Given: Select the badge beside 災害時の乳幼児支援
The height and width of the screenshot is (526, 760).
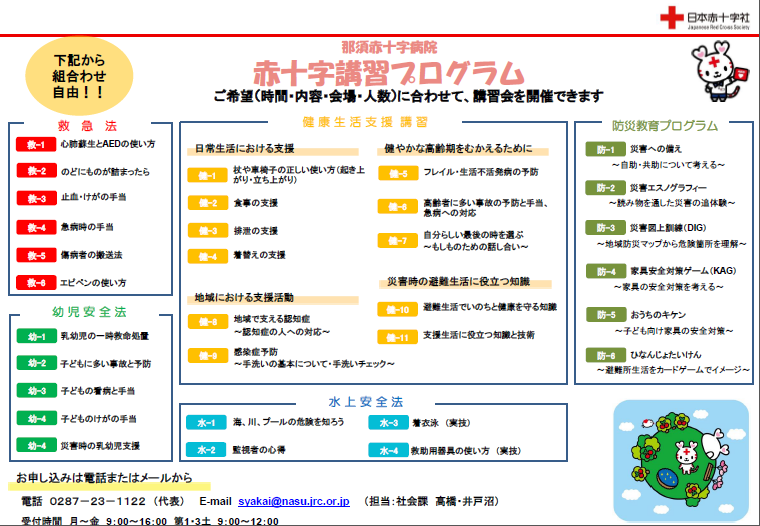Looking at the screenshot, I should [x=36, y=445].
